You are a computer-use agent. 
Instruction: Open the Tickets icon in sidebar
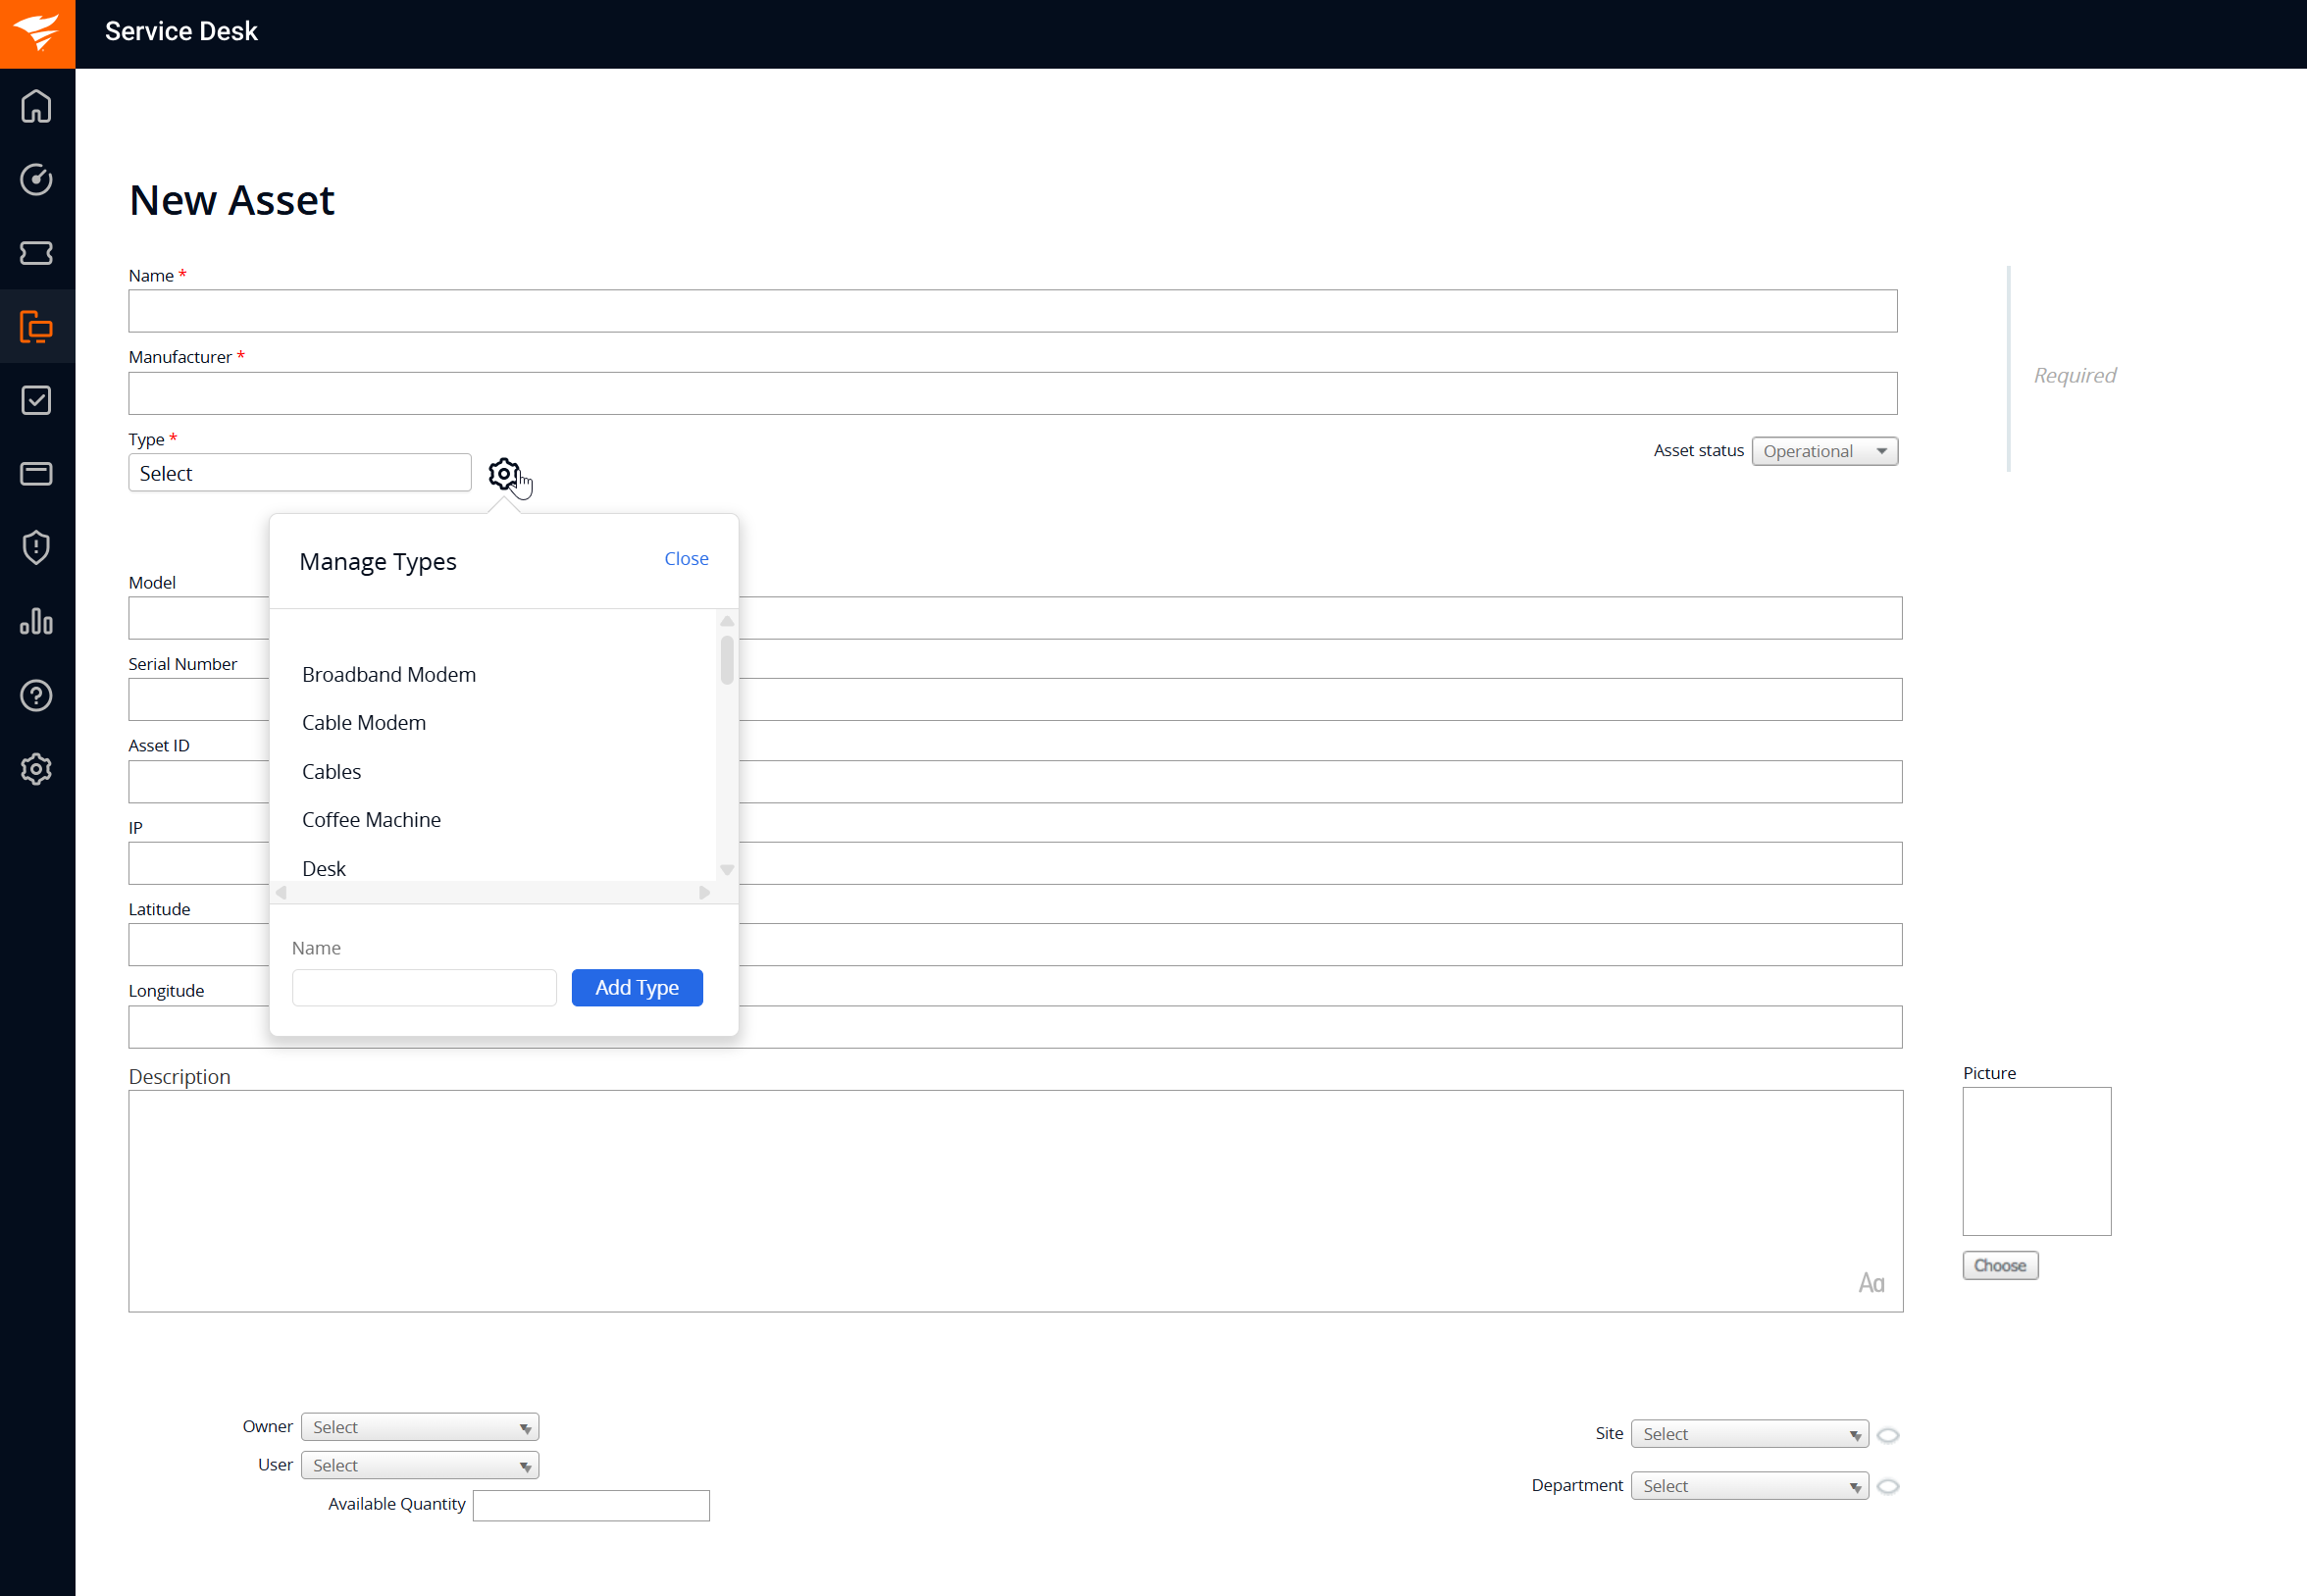pyautogui.click(x=36, y=253)
